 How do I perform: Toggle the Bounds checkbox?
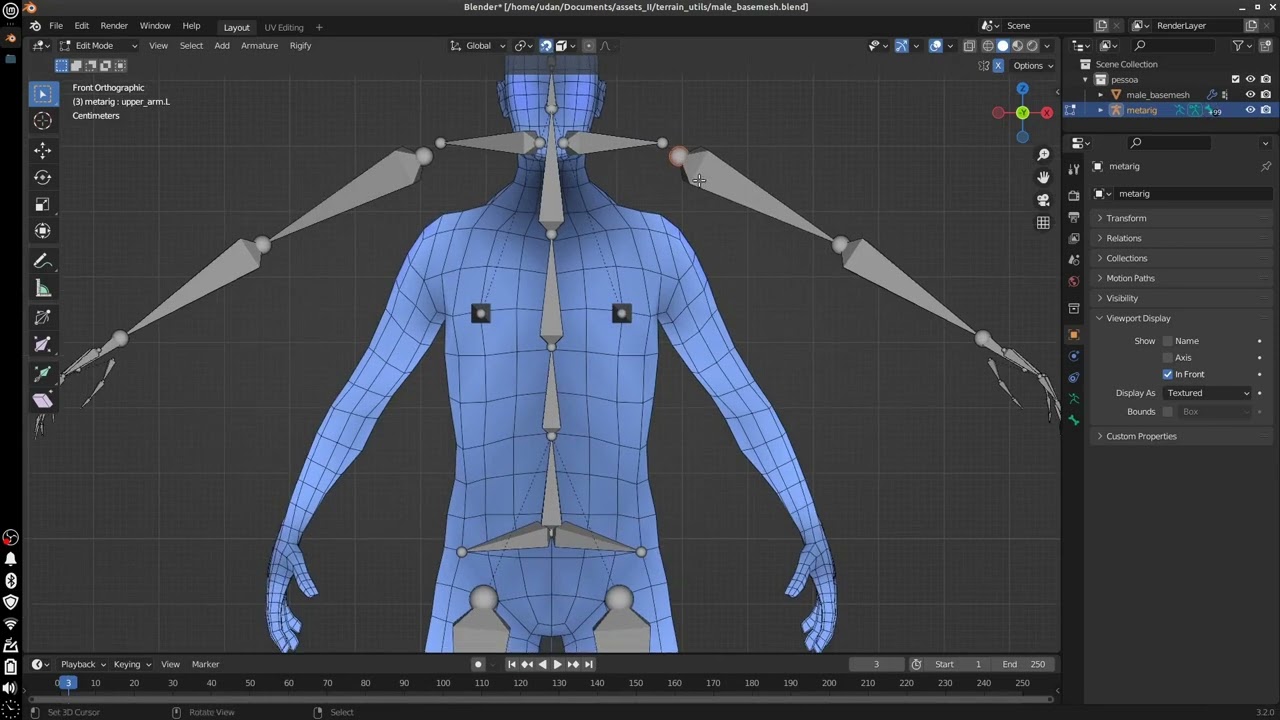click(1167, 412)
